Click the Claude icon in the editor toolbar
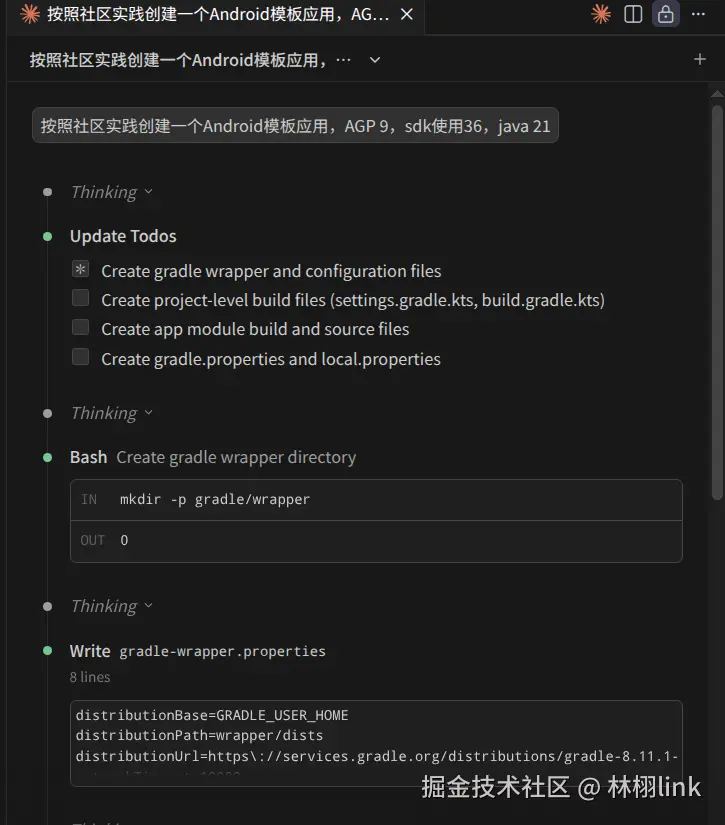This screenshot has width=725, height=825. [x=600, y=14]
